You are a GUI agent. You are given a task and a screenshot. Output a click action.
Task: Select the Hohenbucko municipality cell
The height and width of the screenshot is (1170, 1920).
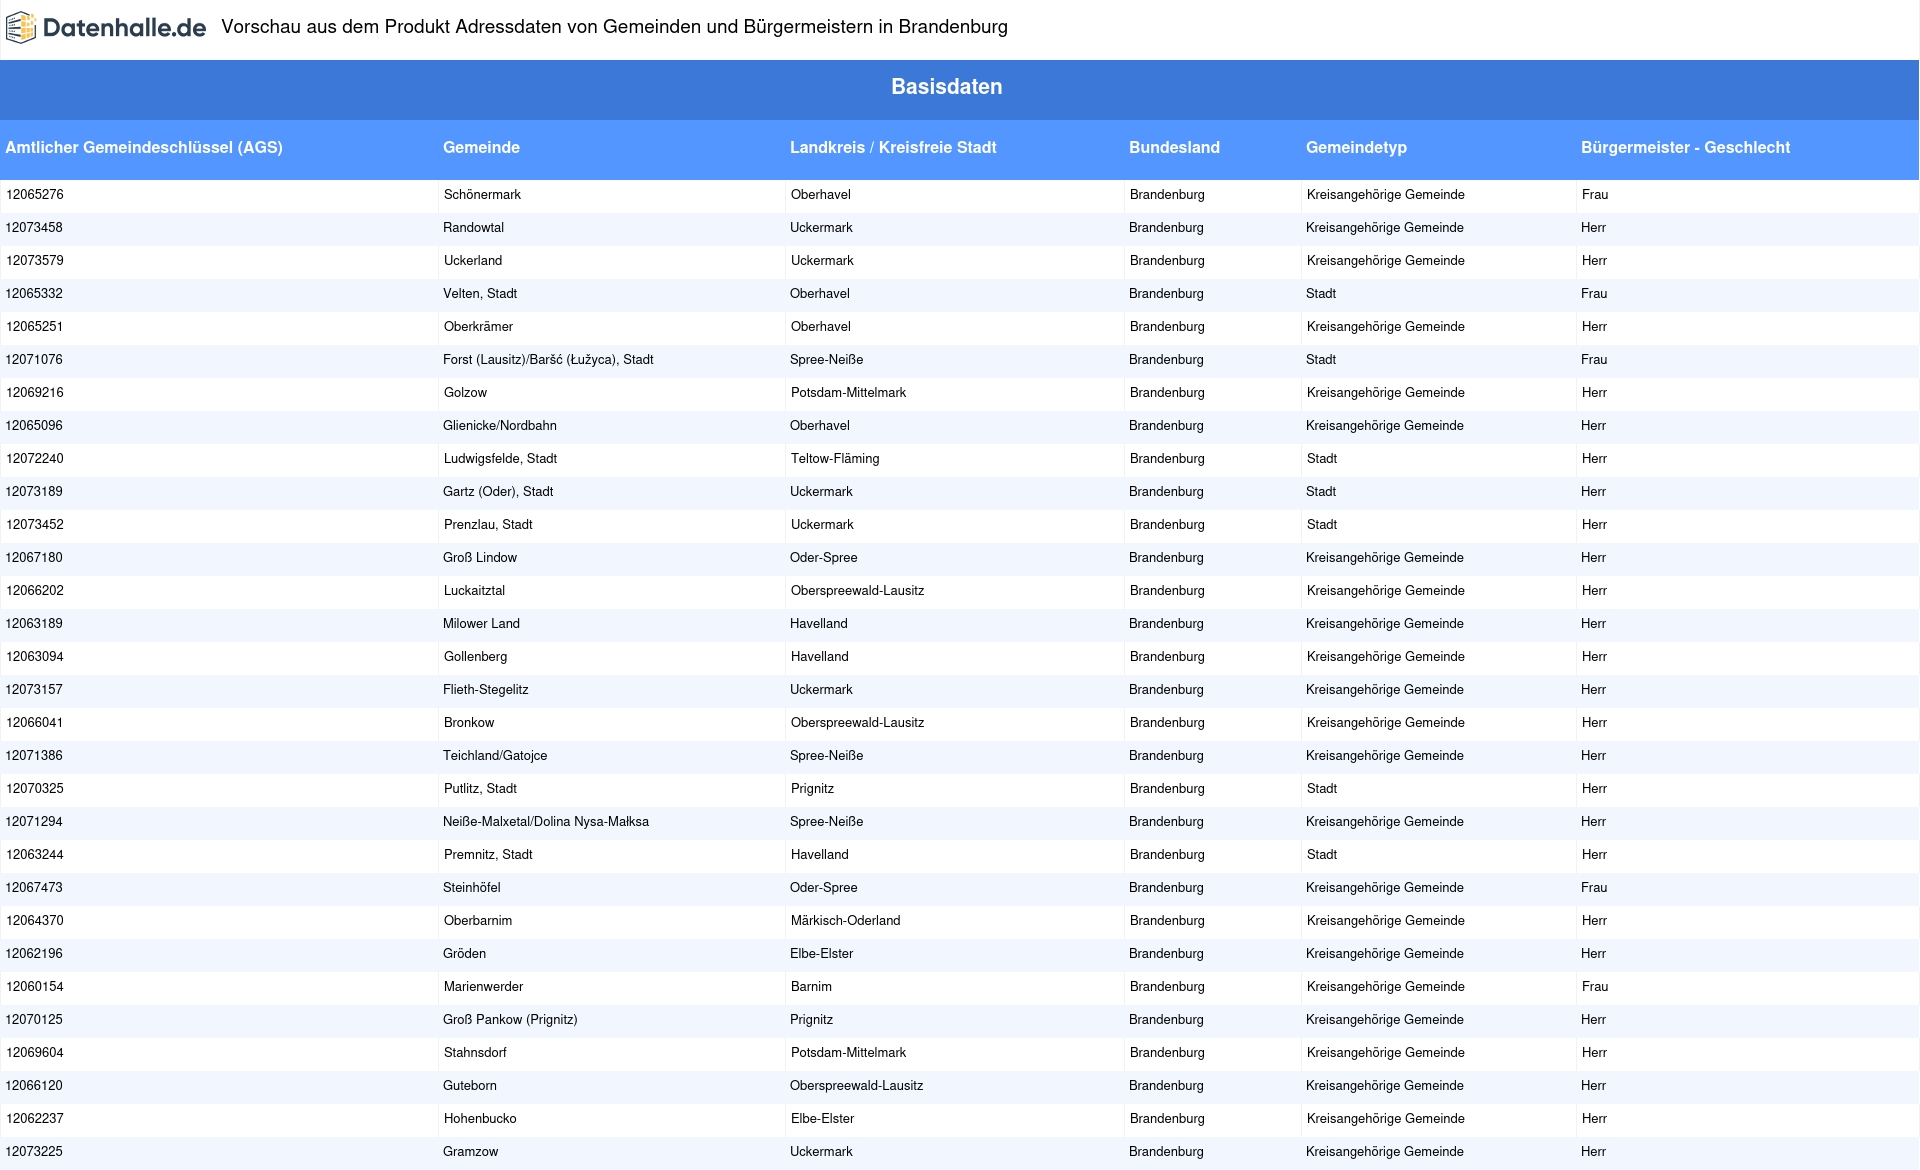coord(480,1119)
